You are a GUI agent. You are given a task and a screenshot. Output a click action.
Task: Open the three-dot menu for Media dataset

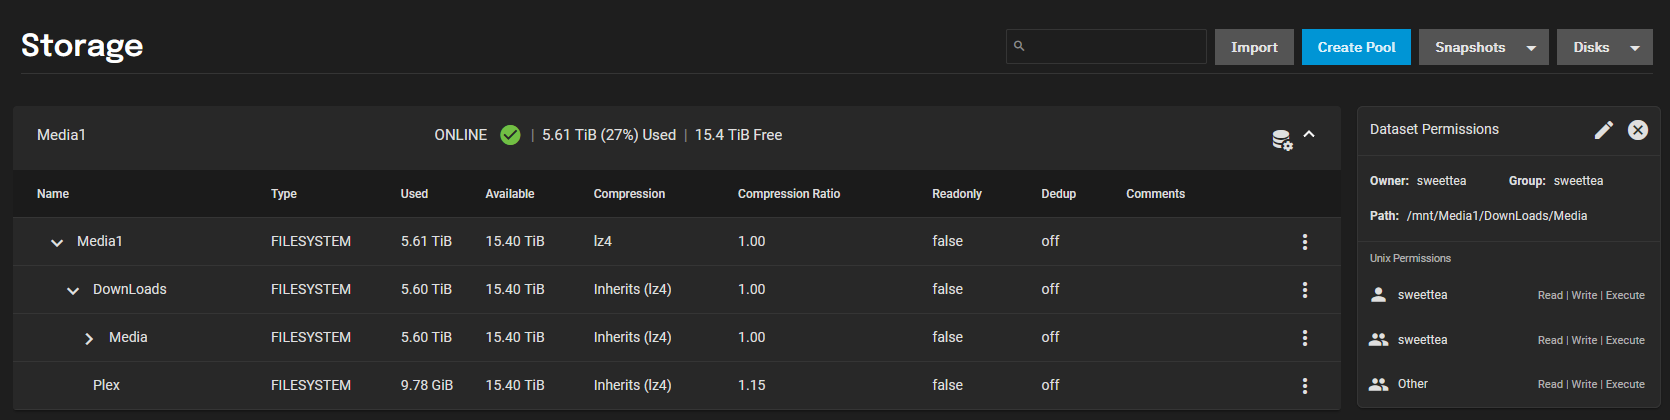click(1305, 338)
